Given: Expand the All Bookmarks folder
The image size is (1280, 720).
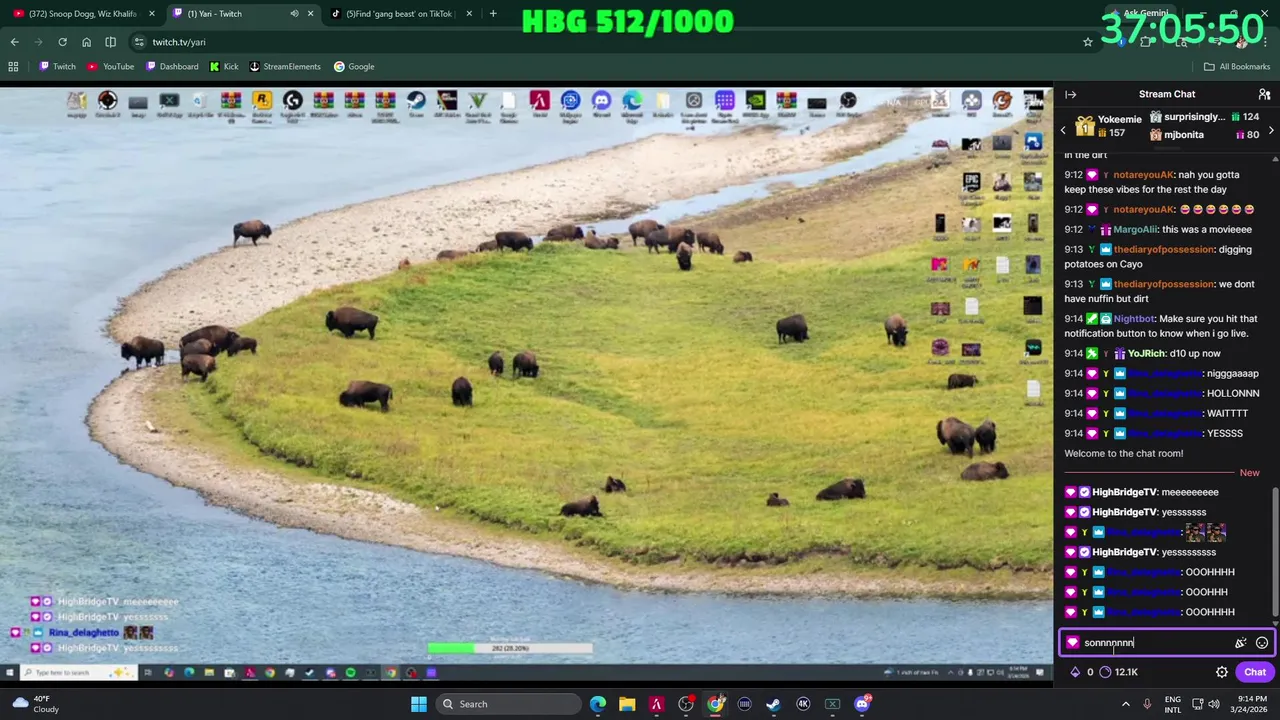Looking at the screenshot, I should [1237, 67].
